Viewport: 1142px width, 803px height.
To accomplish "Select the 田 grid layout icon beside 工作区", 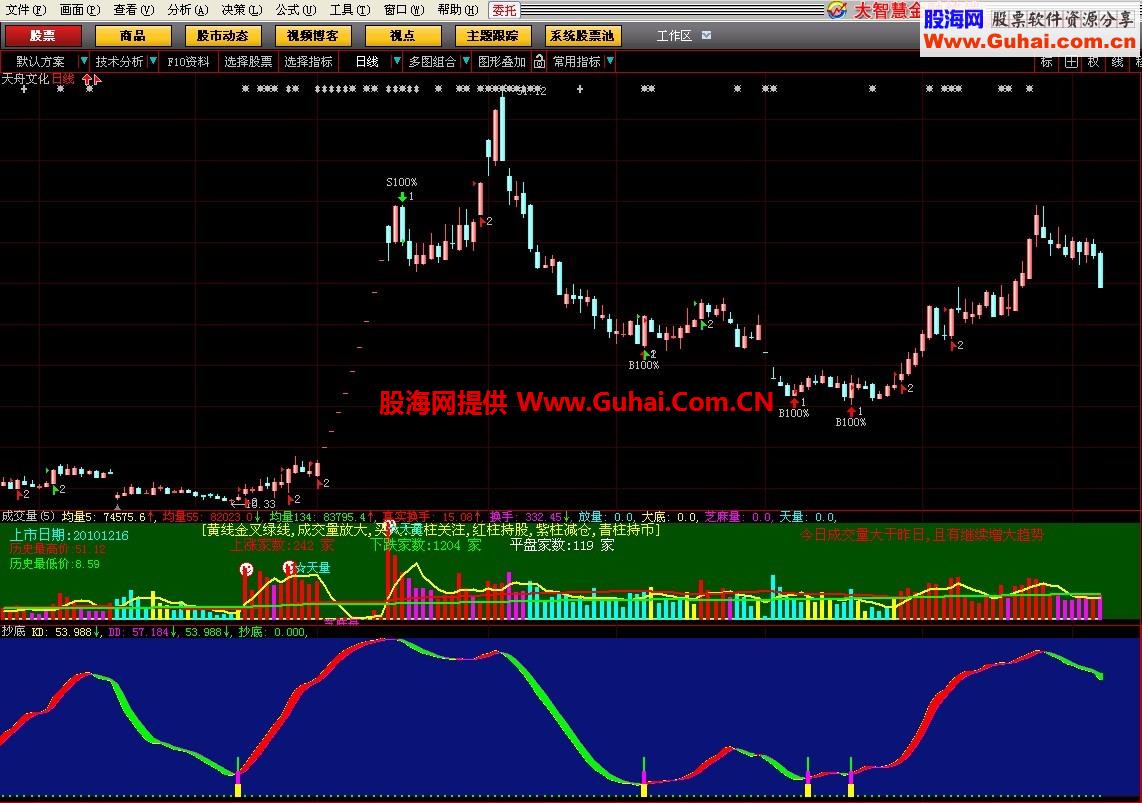I will click(1071, 62).
